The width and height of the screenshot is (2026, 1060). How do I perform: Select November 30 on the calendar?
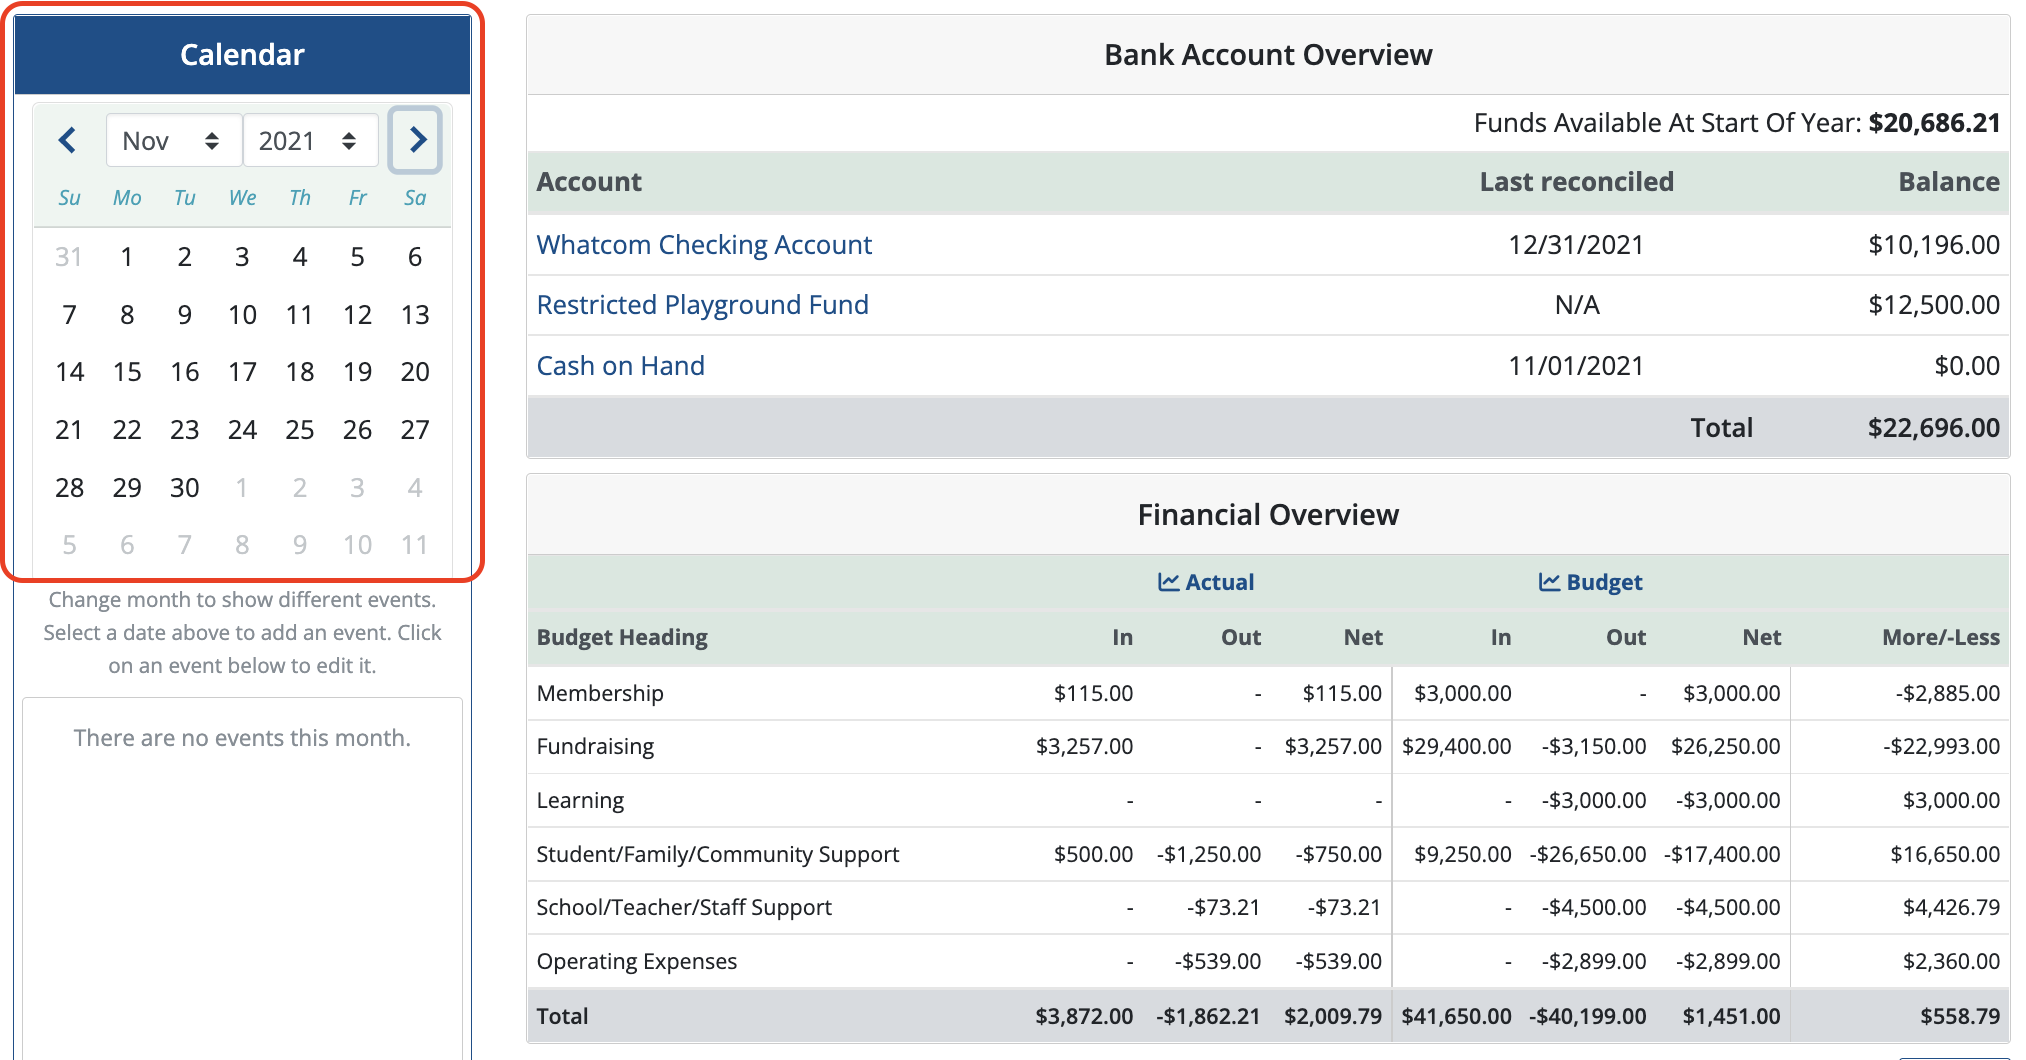(185, 488)
